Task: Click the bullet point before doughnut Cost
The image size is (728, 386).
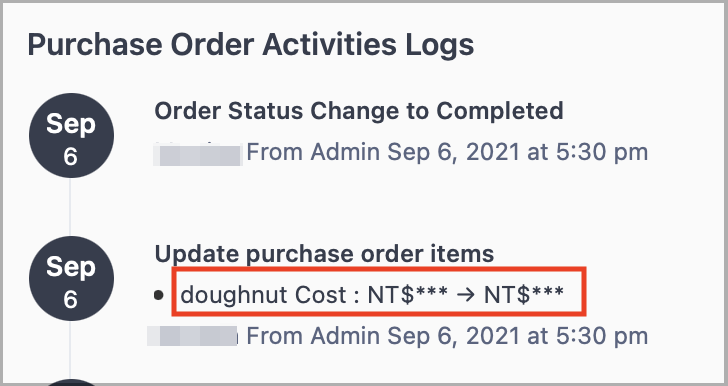Action: coord(159,295)
